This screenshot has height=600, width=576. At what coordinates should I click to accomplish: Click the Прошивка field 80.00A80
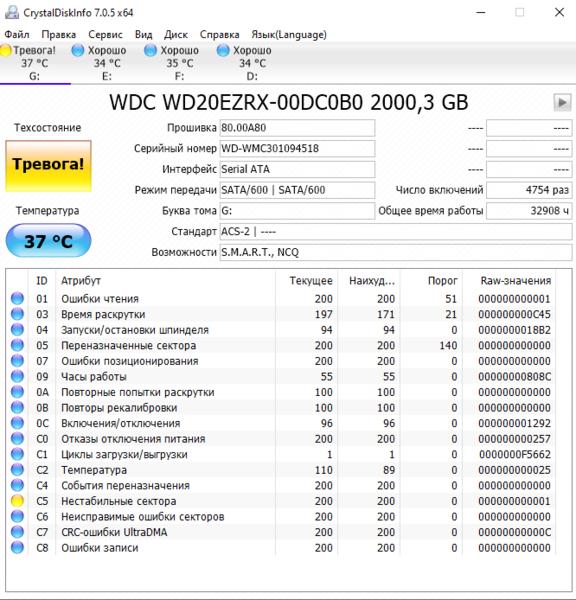(297, 128)
